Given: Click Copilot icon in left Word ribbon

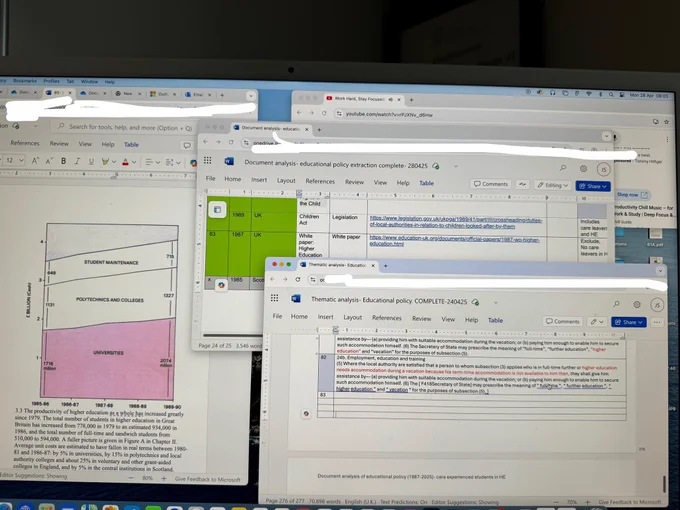Looking at the screenshot, I should (x=193, y=163).
